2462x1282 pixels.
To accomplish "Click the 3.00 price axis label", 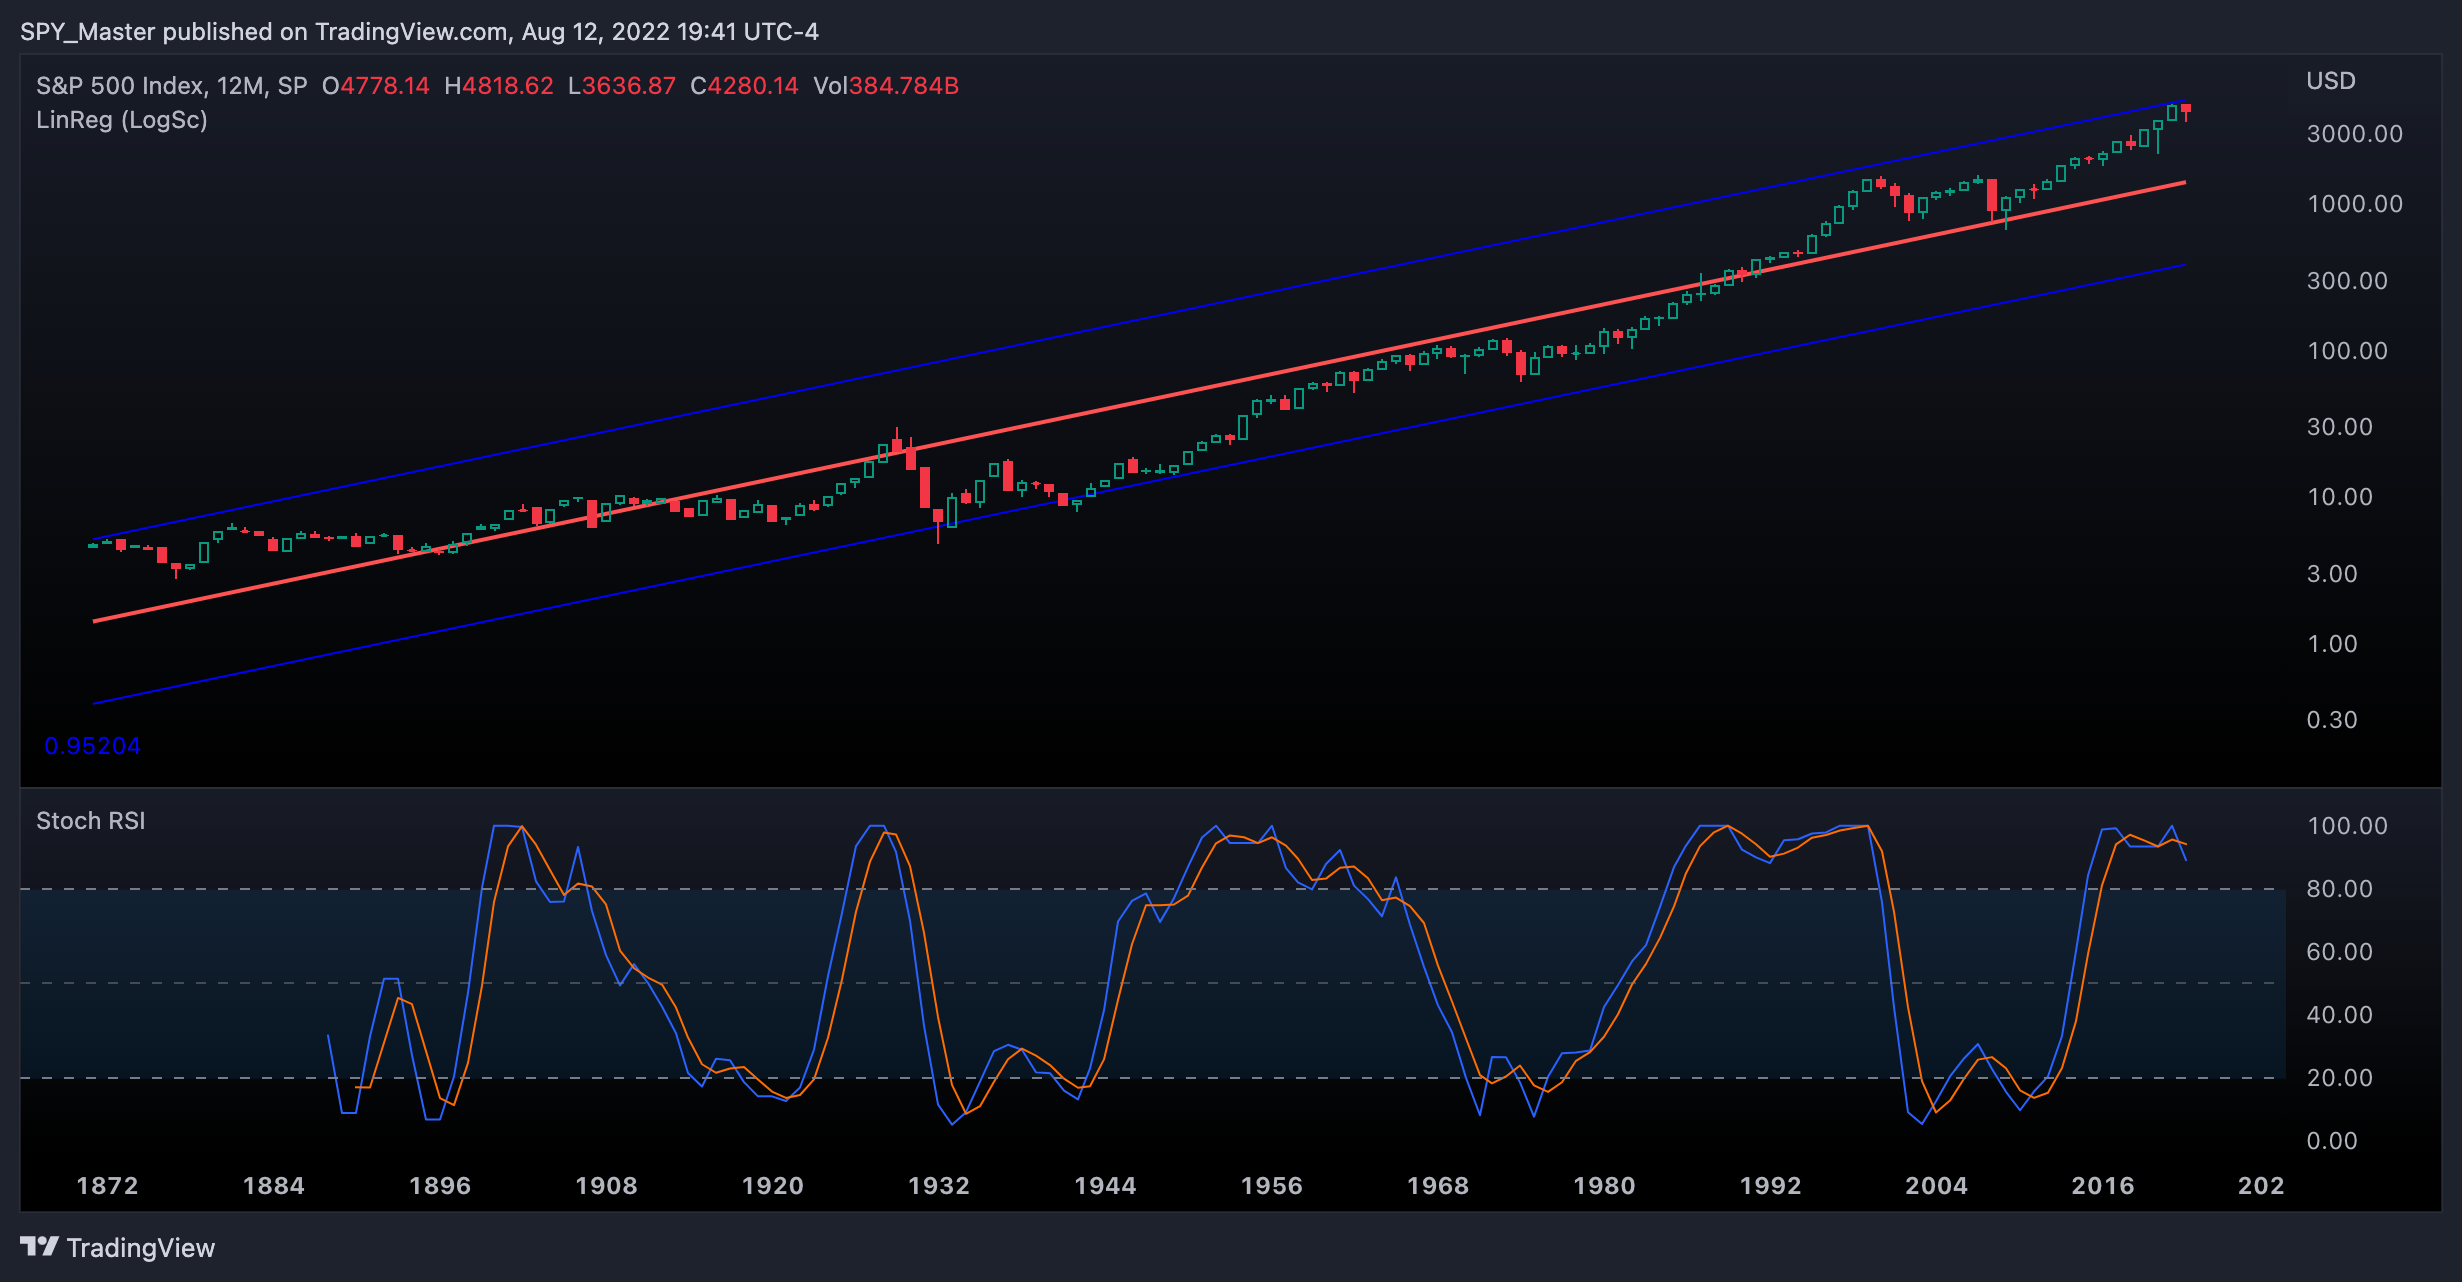I will click(2332, 574).
